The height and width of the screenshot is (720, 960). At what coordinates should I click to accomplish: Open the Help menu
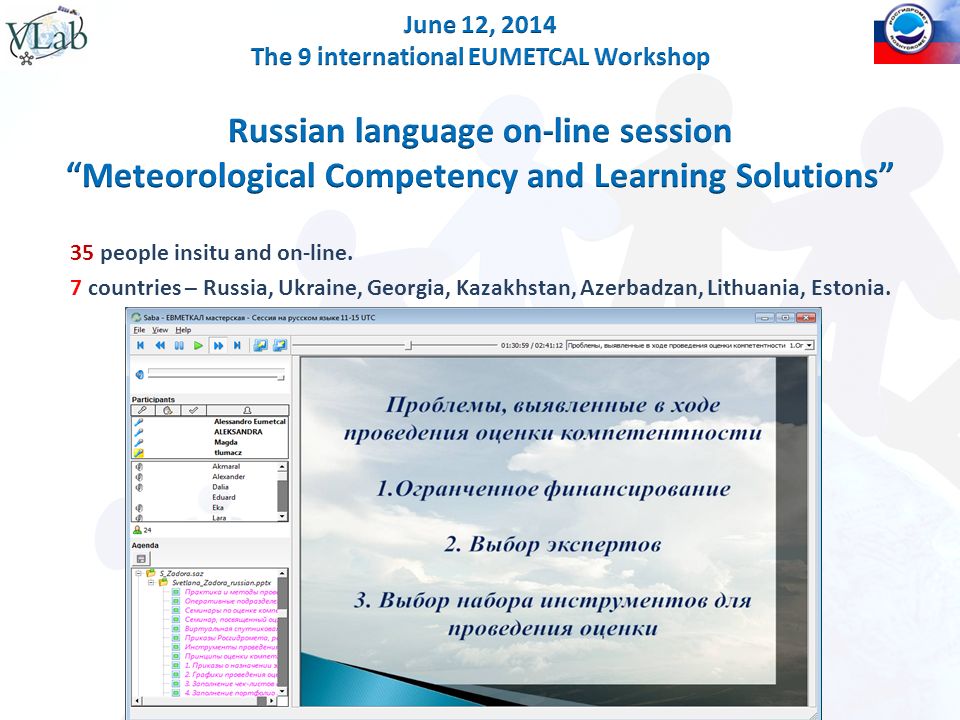tap(183, 329)
